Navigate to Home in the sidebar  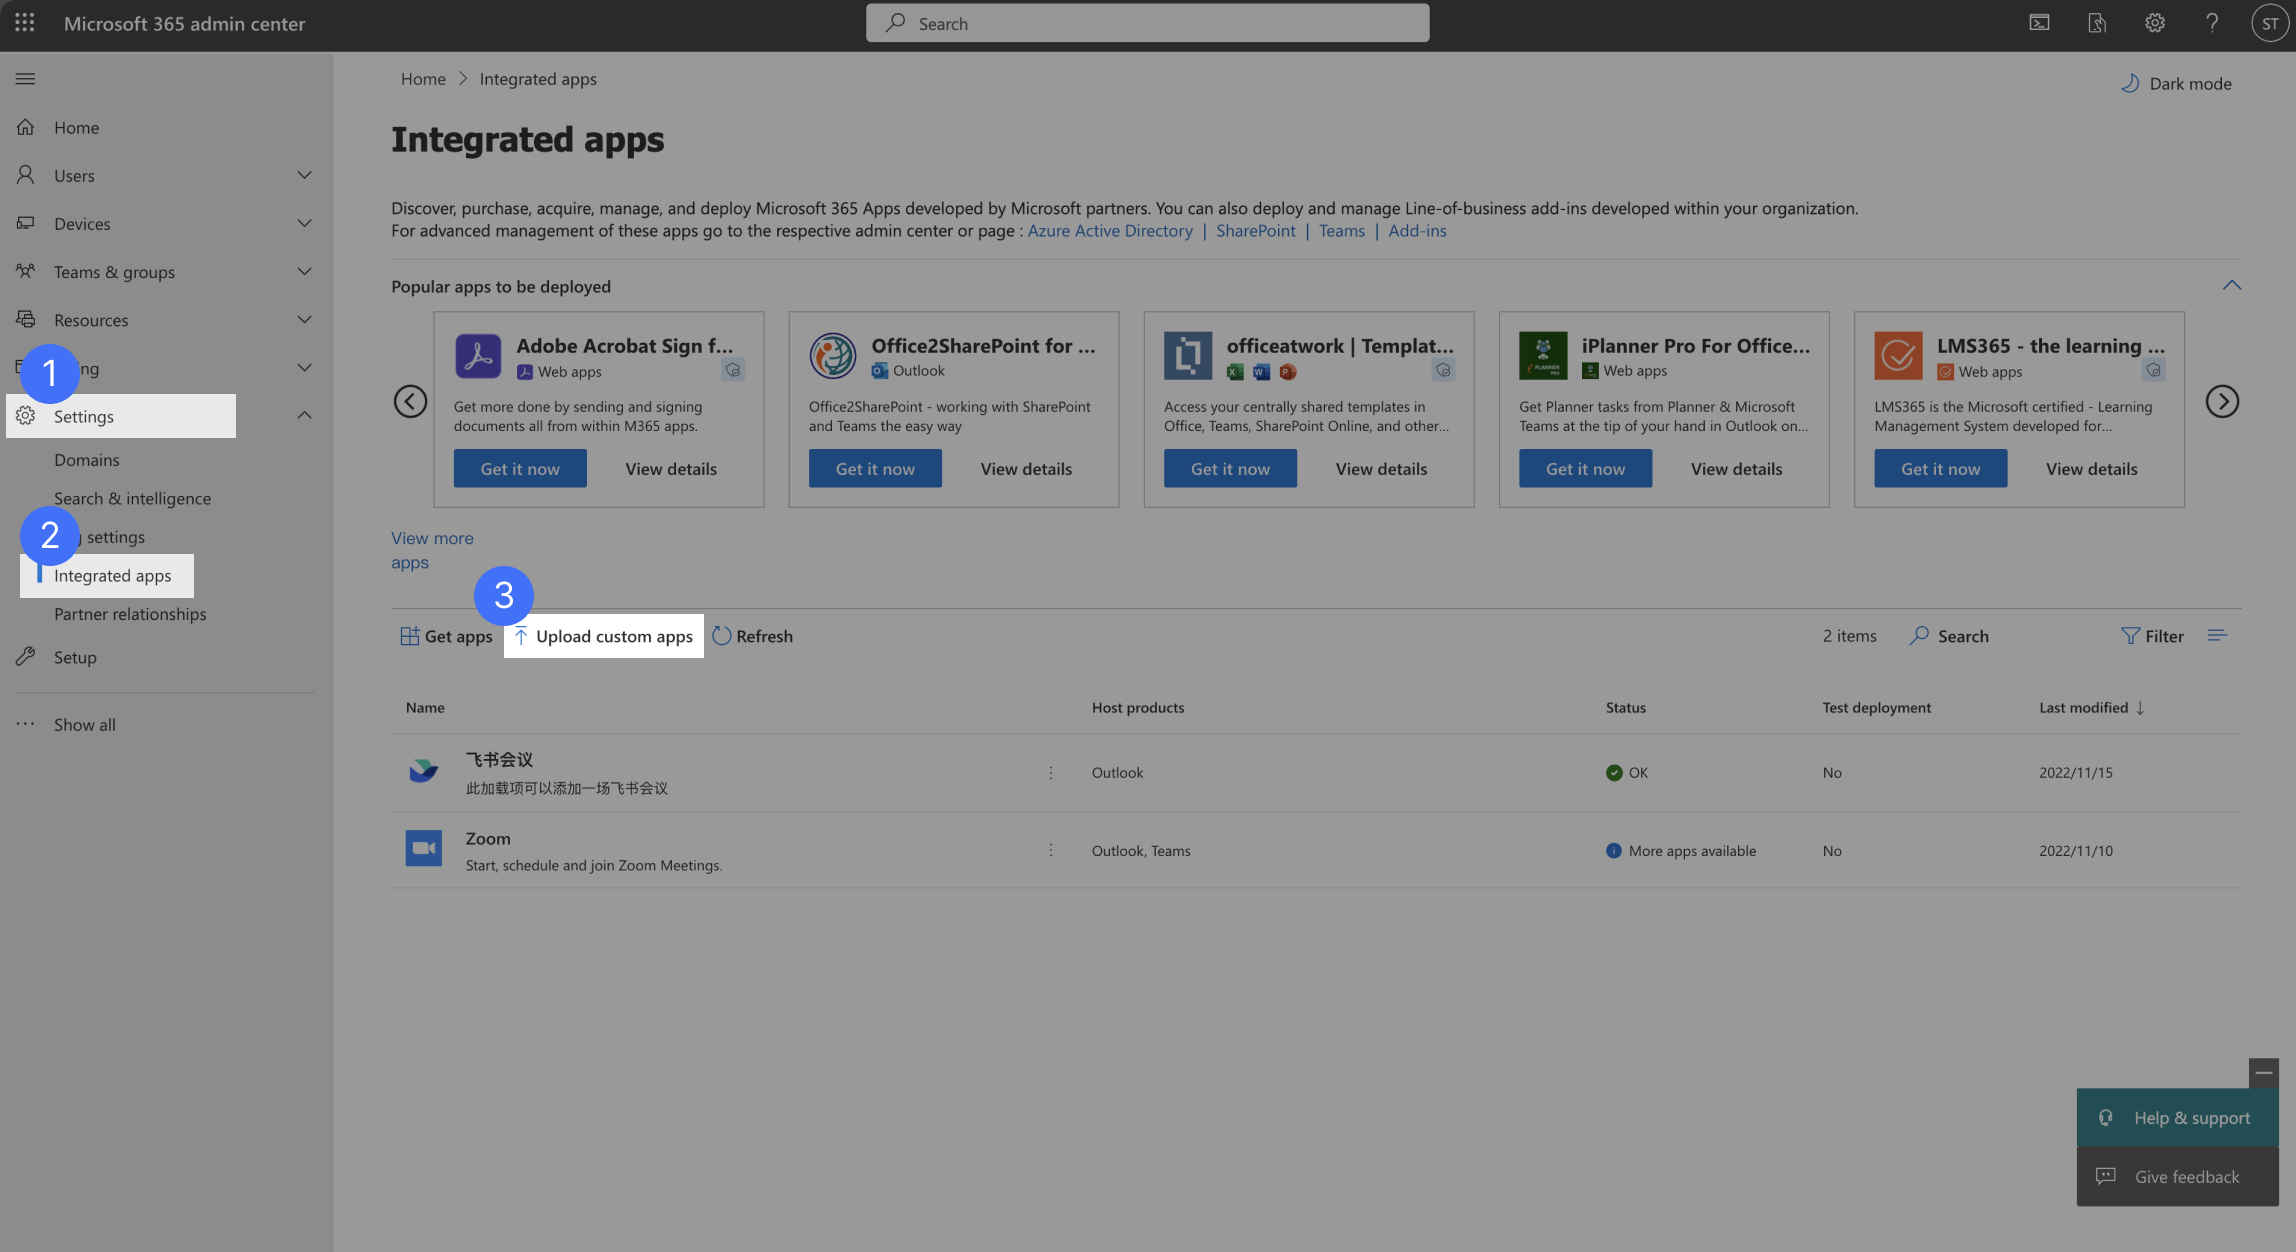[x=75, y=127]
